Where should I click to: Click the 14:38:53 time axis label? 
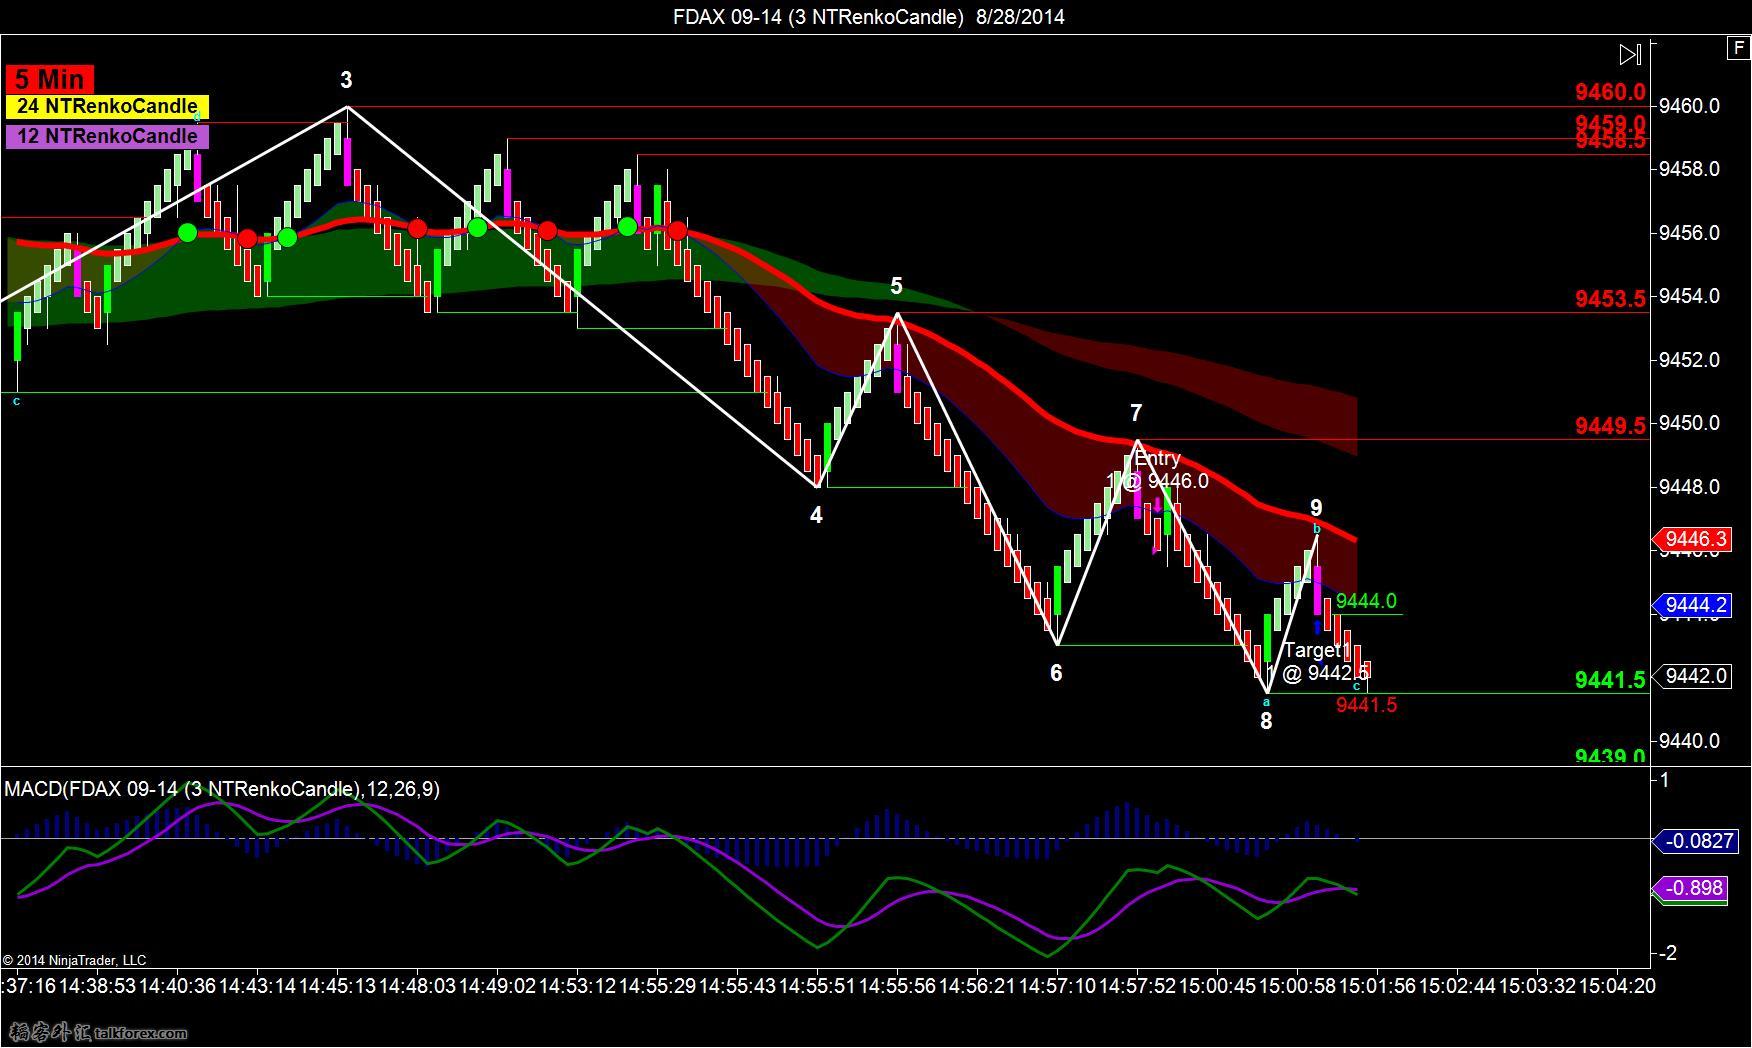97,986
